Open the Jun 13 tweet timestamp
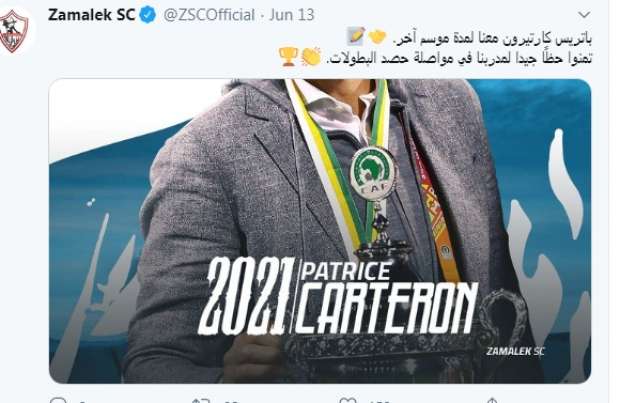Screen dimensions: 620x403 (x=292, y=15)
